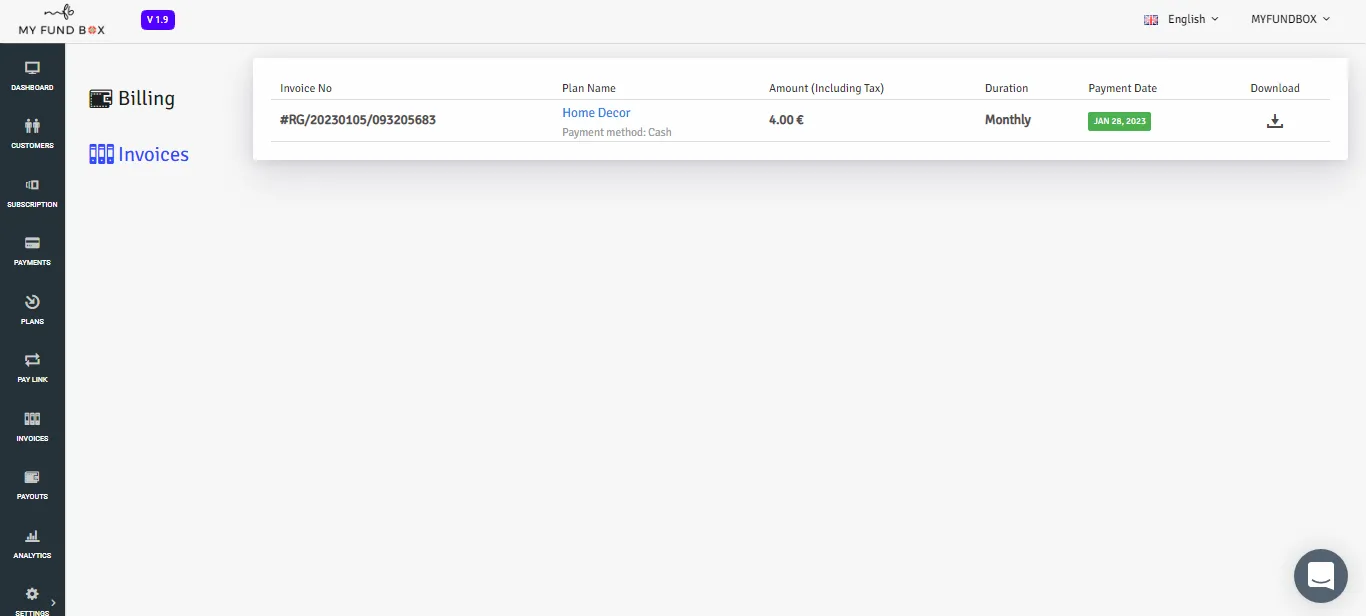The height and width of the screenshot is (616, 1366).
Task: Click the JAN 28, 2023 payment date badge
Action: 1120,121
